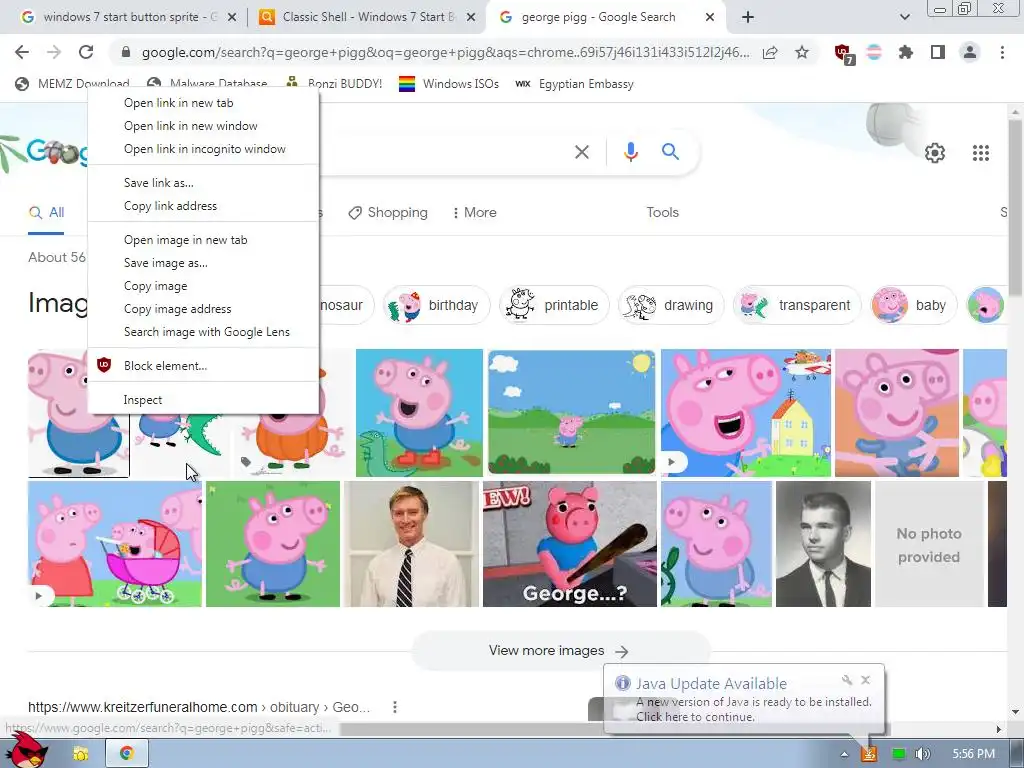Open the Windows ISOs bookmark
Image resolution: width=1024 pixels, height=768 pixels.
[449, 84]
